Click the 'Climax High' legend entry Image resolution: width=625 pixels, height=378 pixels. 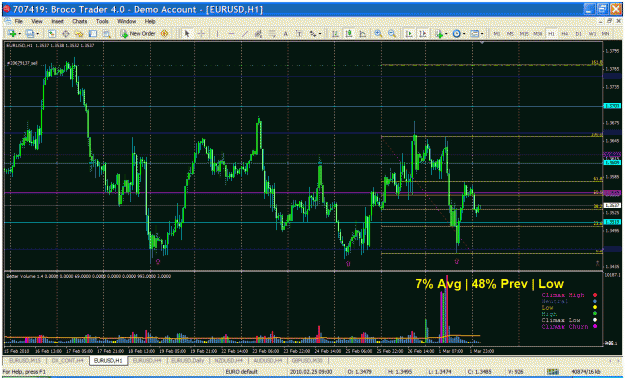563,295
